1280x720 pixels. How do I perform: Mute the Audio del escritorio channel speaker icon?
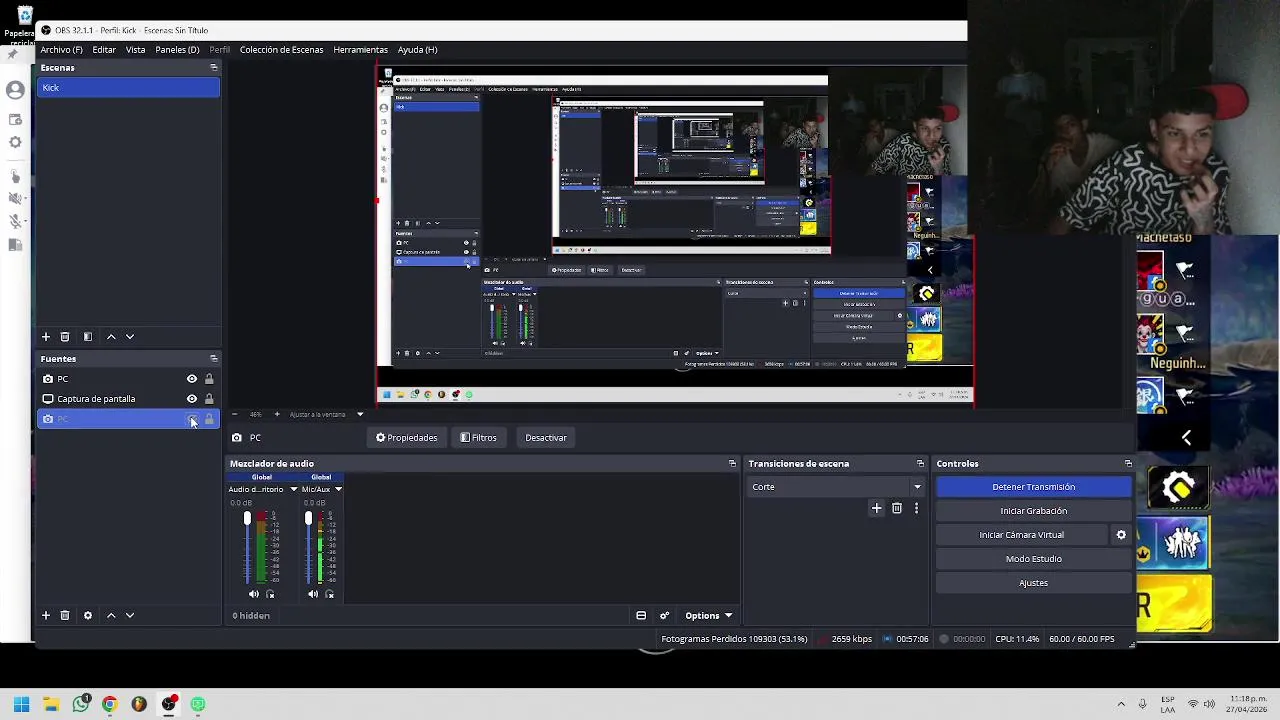pyautogui.click(x=253, y=595)
